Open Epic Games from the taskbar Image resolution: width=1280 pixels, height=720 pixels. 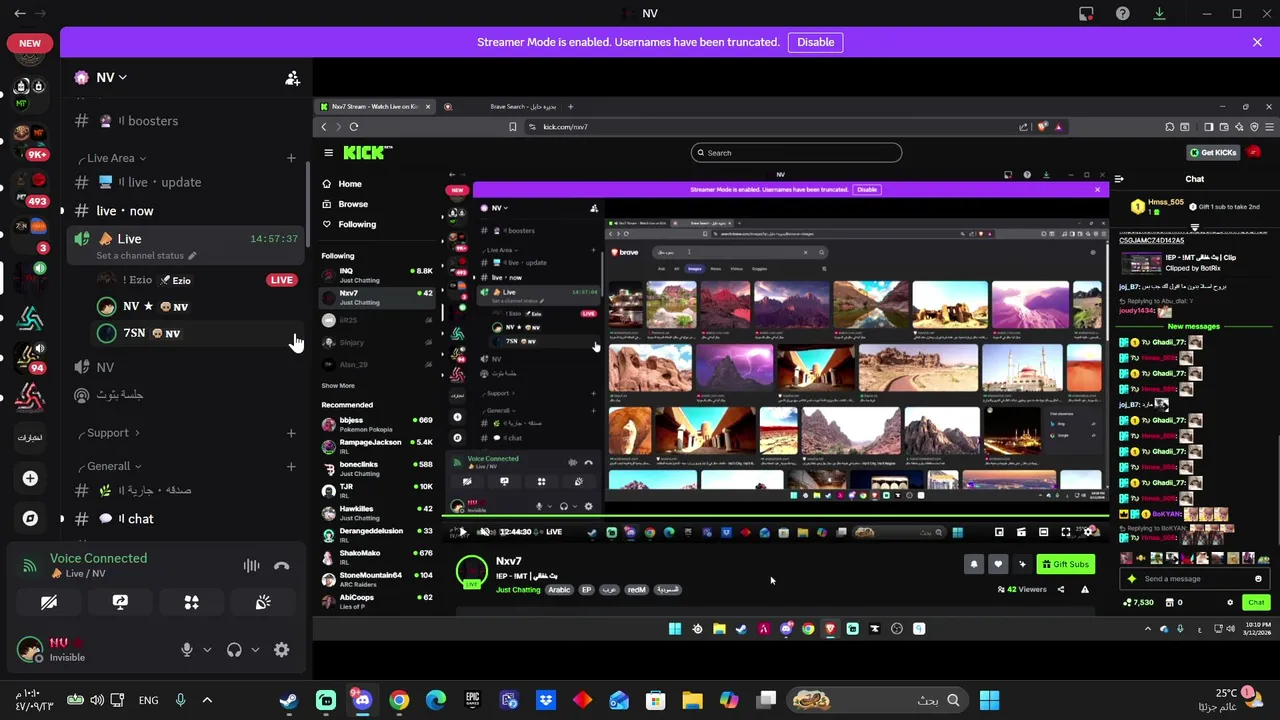coord(472,700)
